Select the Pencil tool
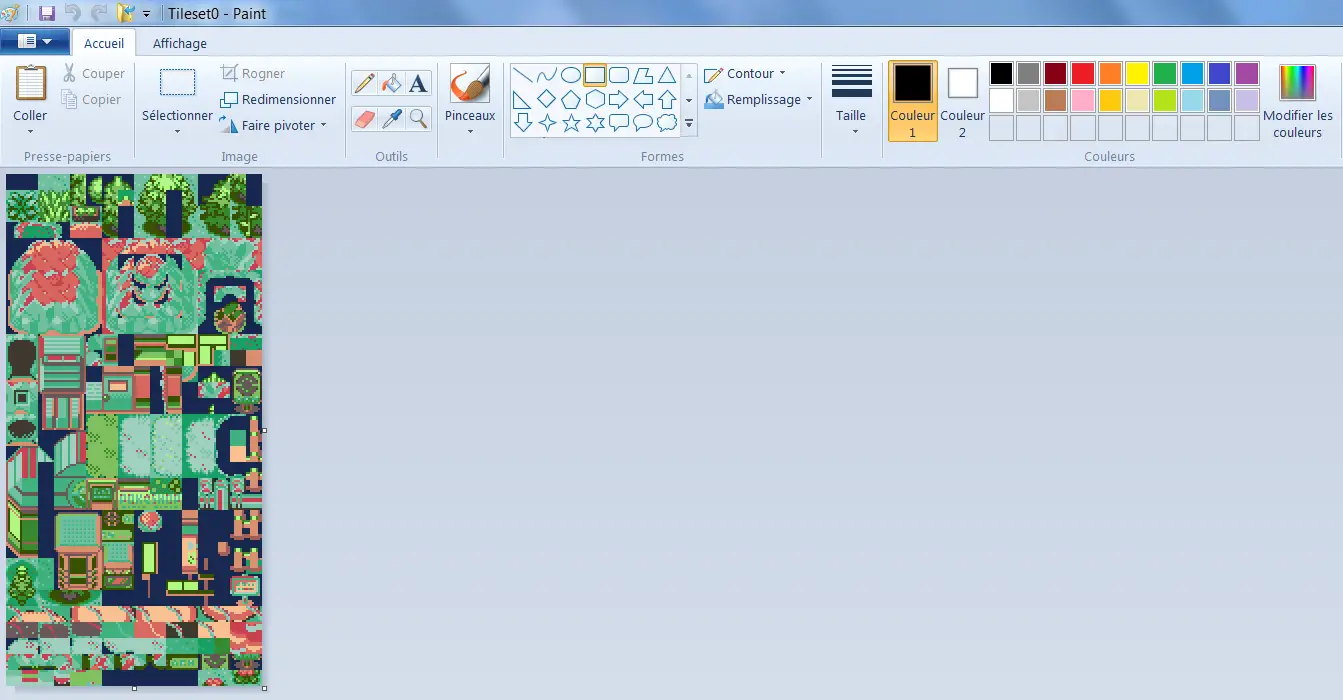The height and width of the screenshot is (700, 1343). [364, 83]
